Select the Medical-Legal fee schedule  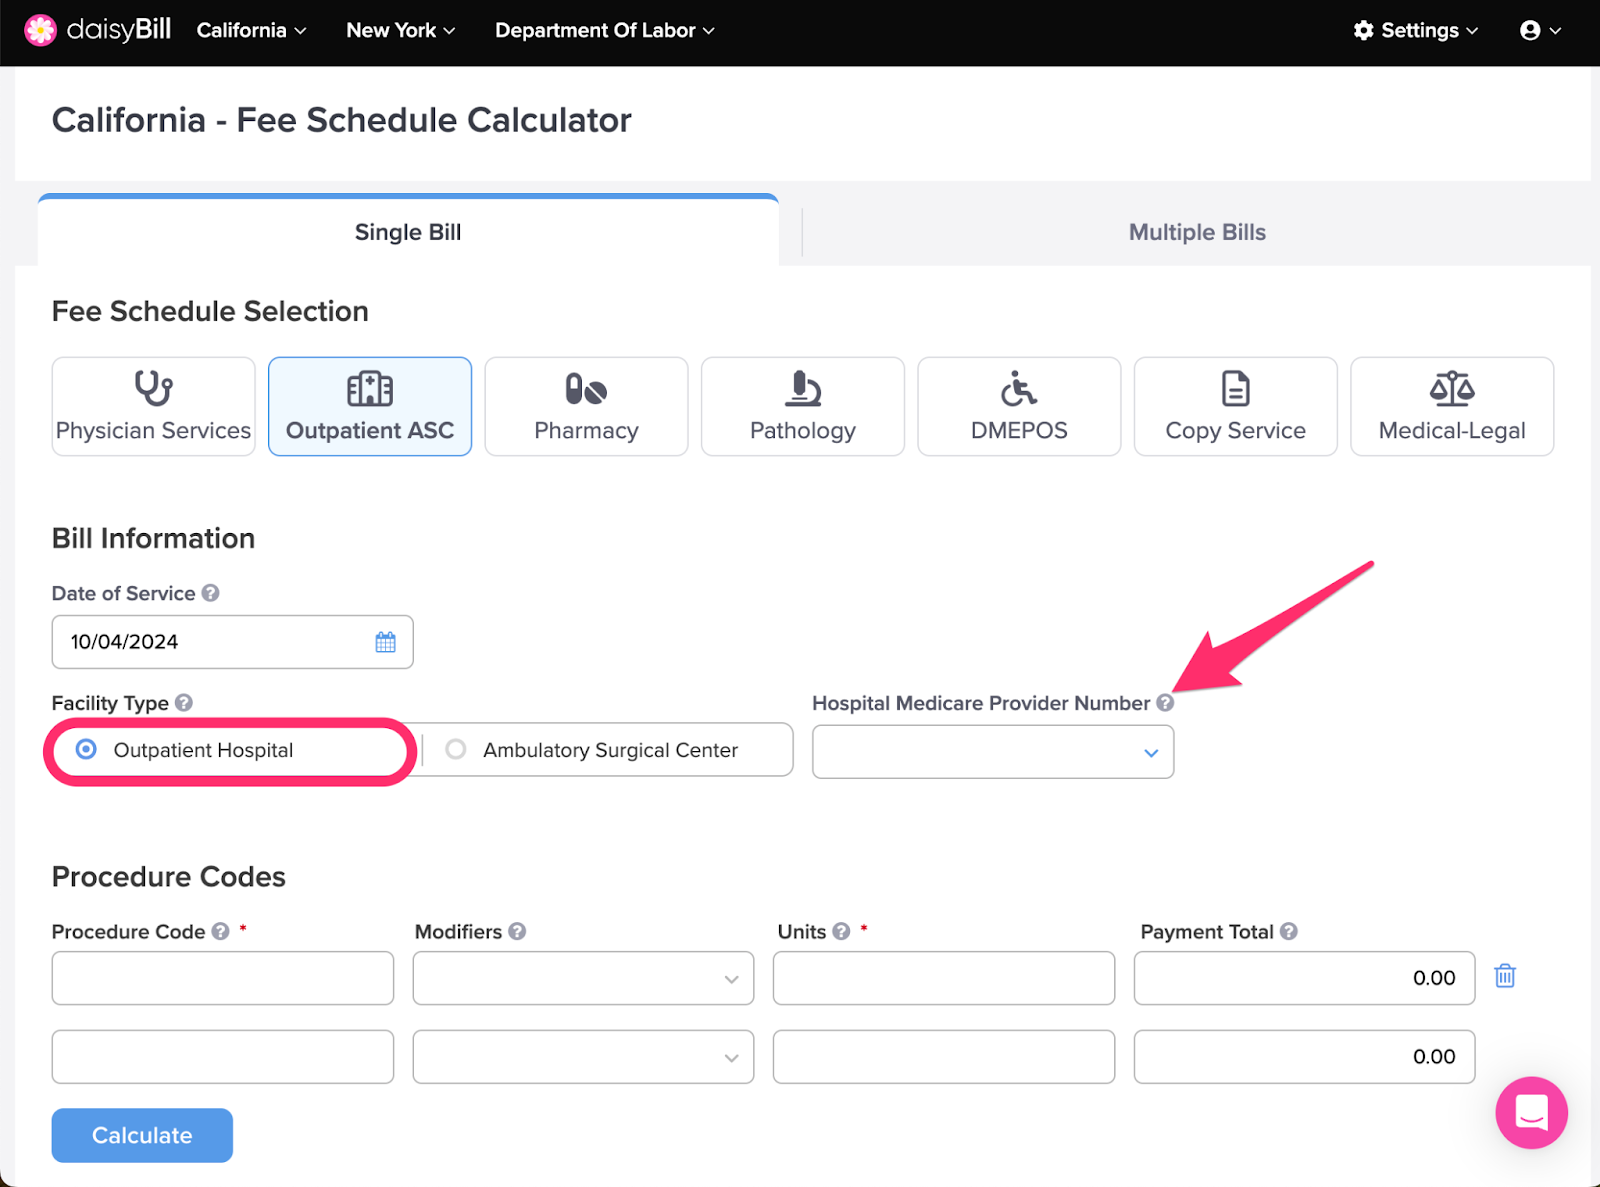tap(1452, 406)
